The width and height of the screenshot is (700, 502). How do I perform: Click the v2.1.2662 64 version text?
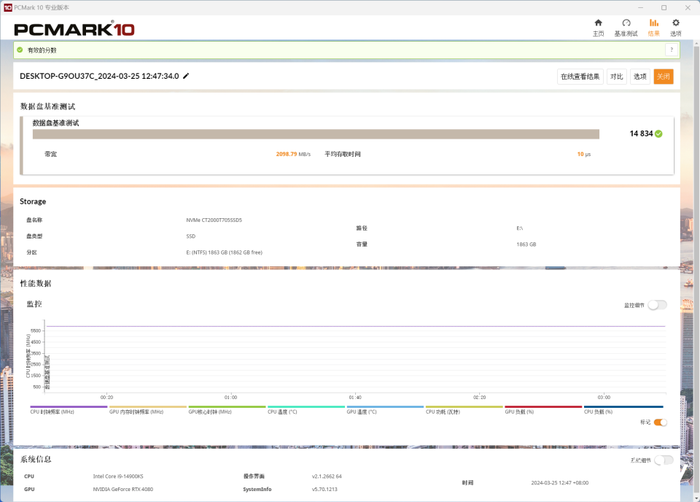click(327, 477)
